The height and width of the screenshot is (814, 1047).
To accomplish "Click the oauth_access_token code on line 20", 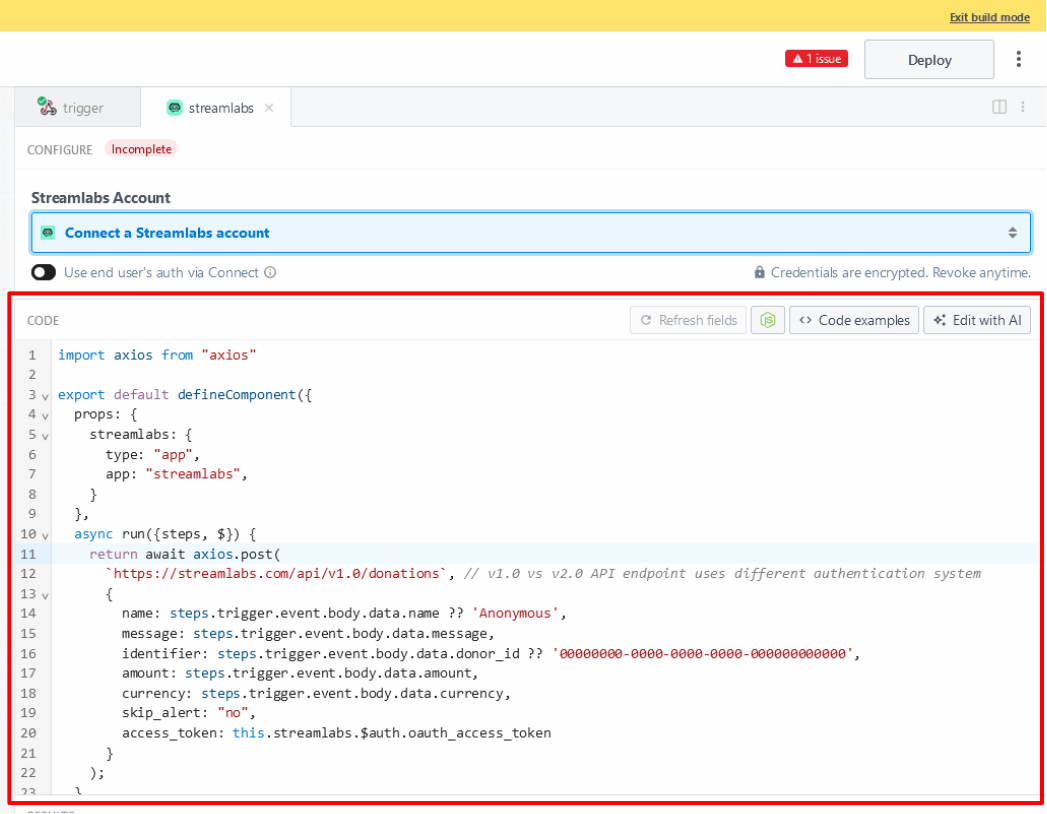I will point(479,733).
